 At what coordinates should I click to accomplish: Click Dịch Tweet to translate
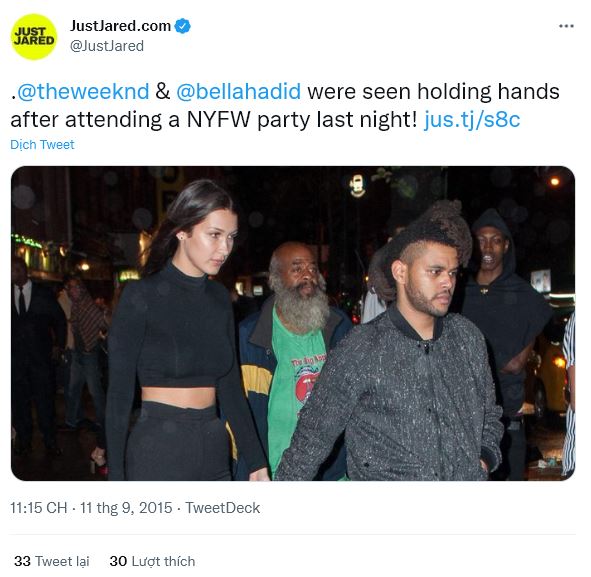42,145
